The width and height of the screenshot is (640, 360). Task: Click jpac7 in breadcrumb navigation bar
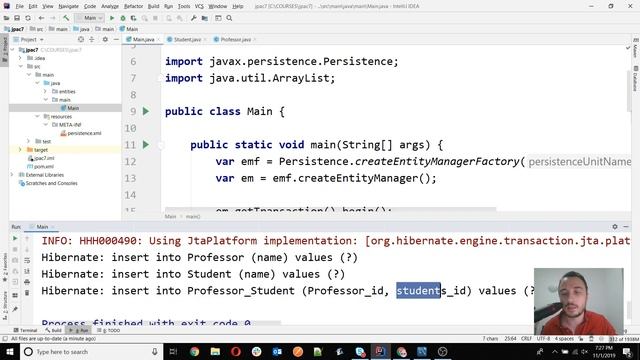[x=14, y=29]
